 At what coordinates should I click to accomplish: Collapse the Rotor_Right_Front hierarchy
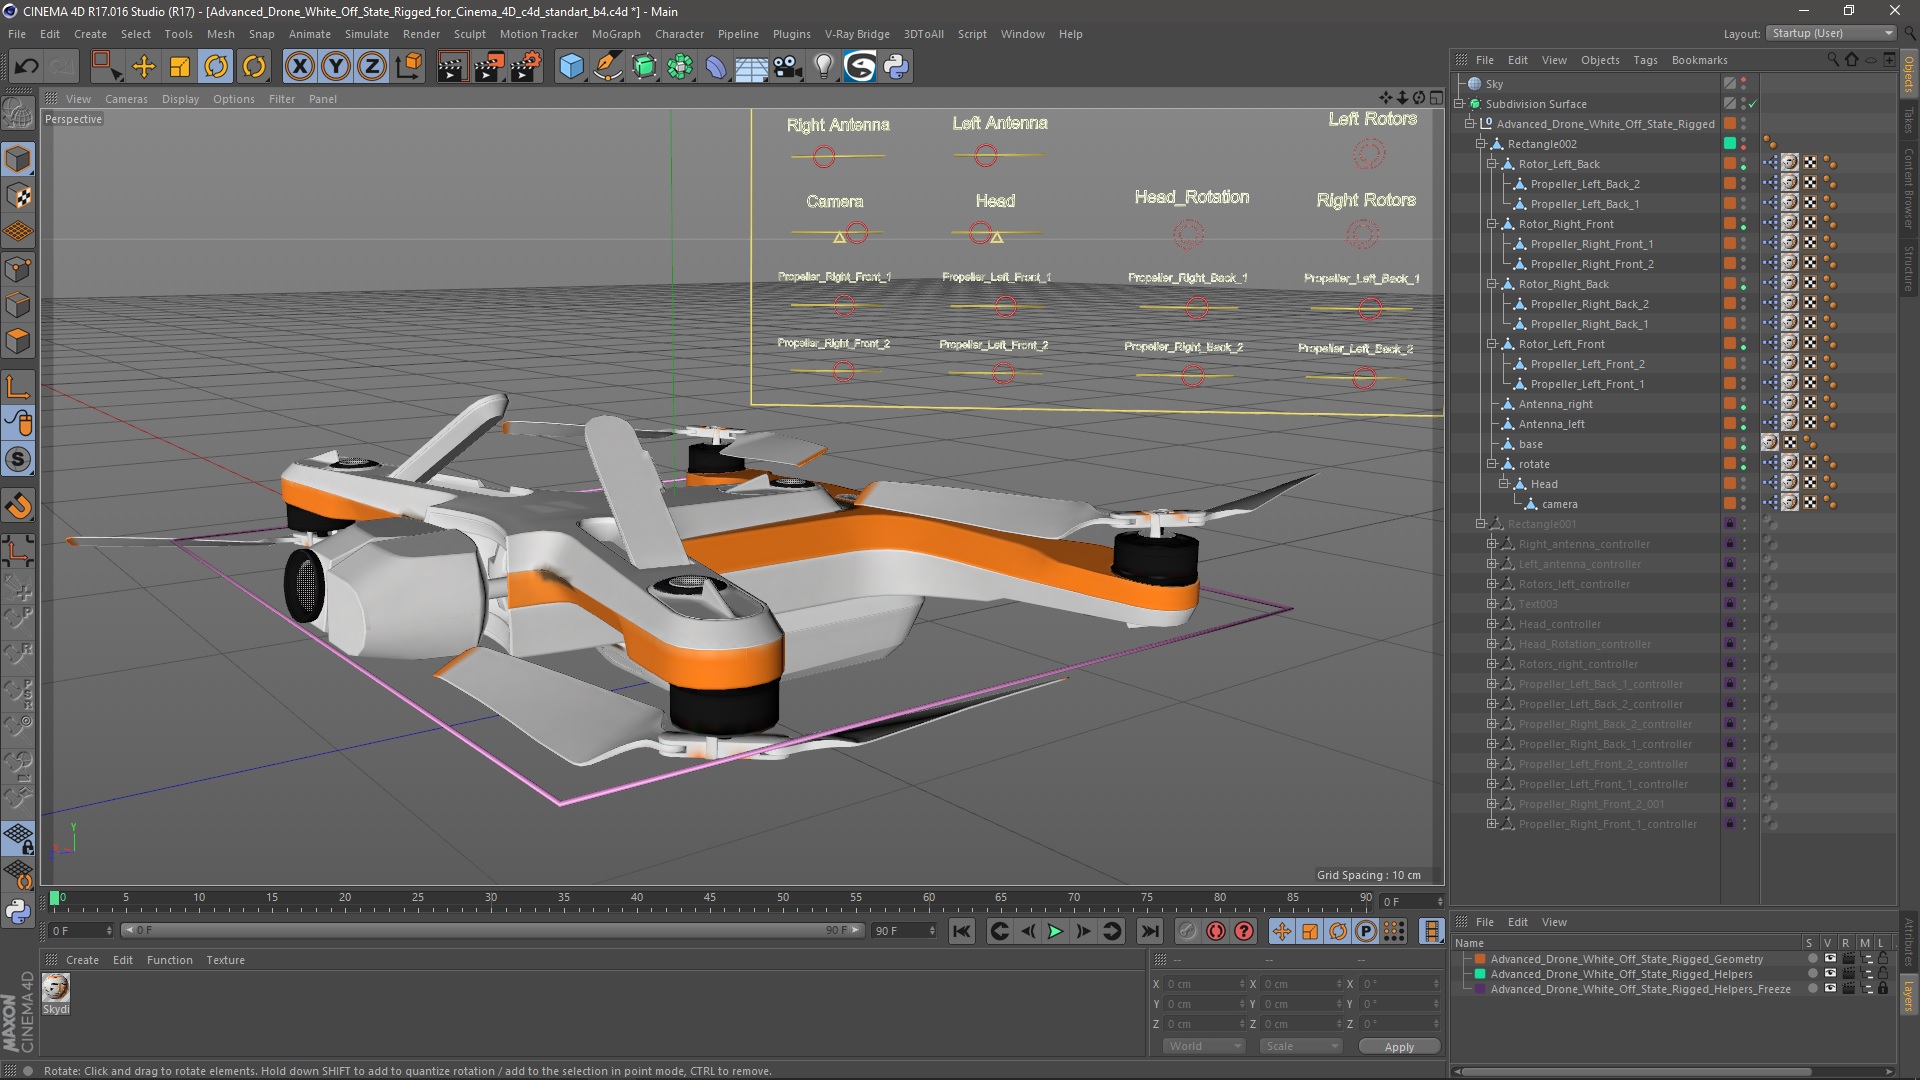(1493, 224)
